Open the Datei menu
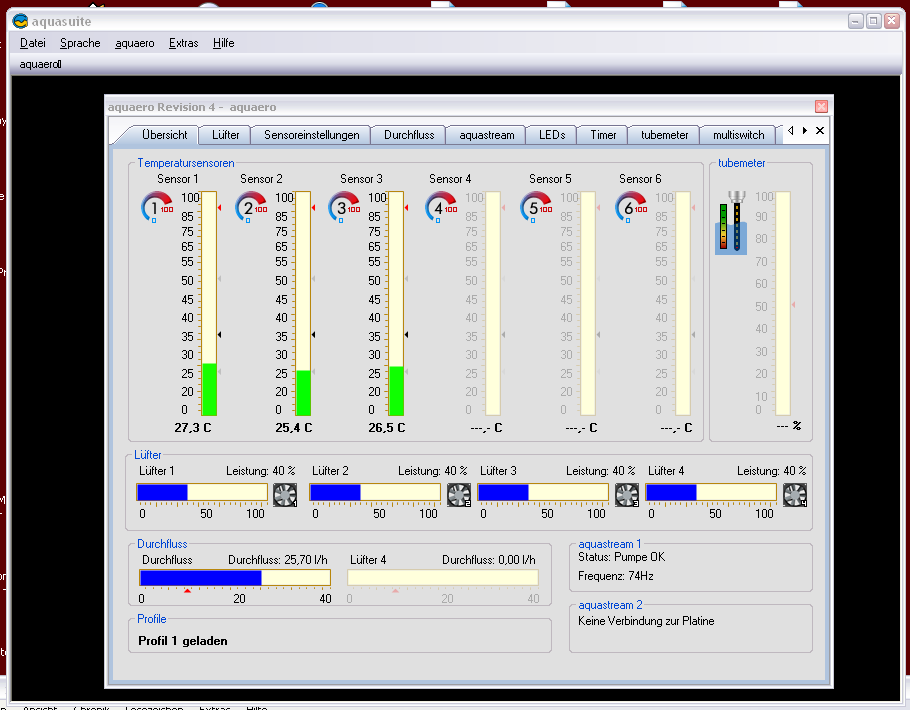 pyautogui.click(x=33, y=43)
